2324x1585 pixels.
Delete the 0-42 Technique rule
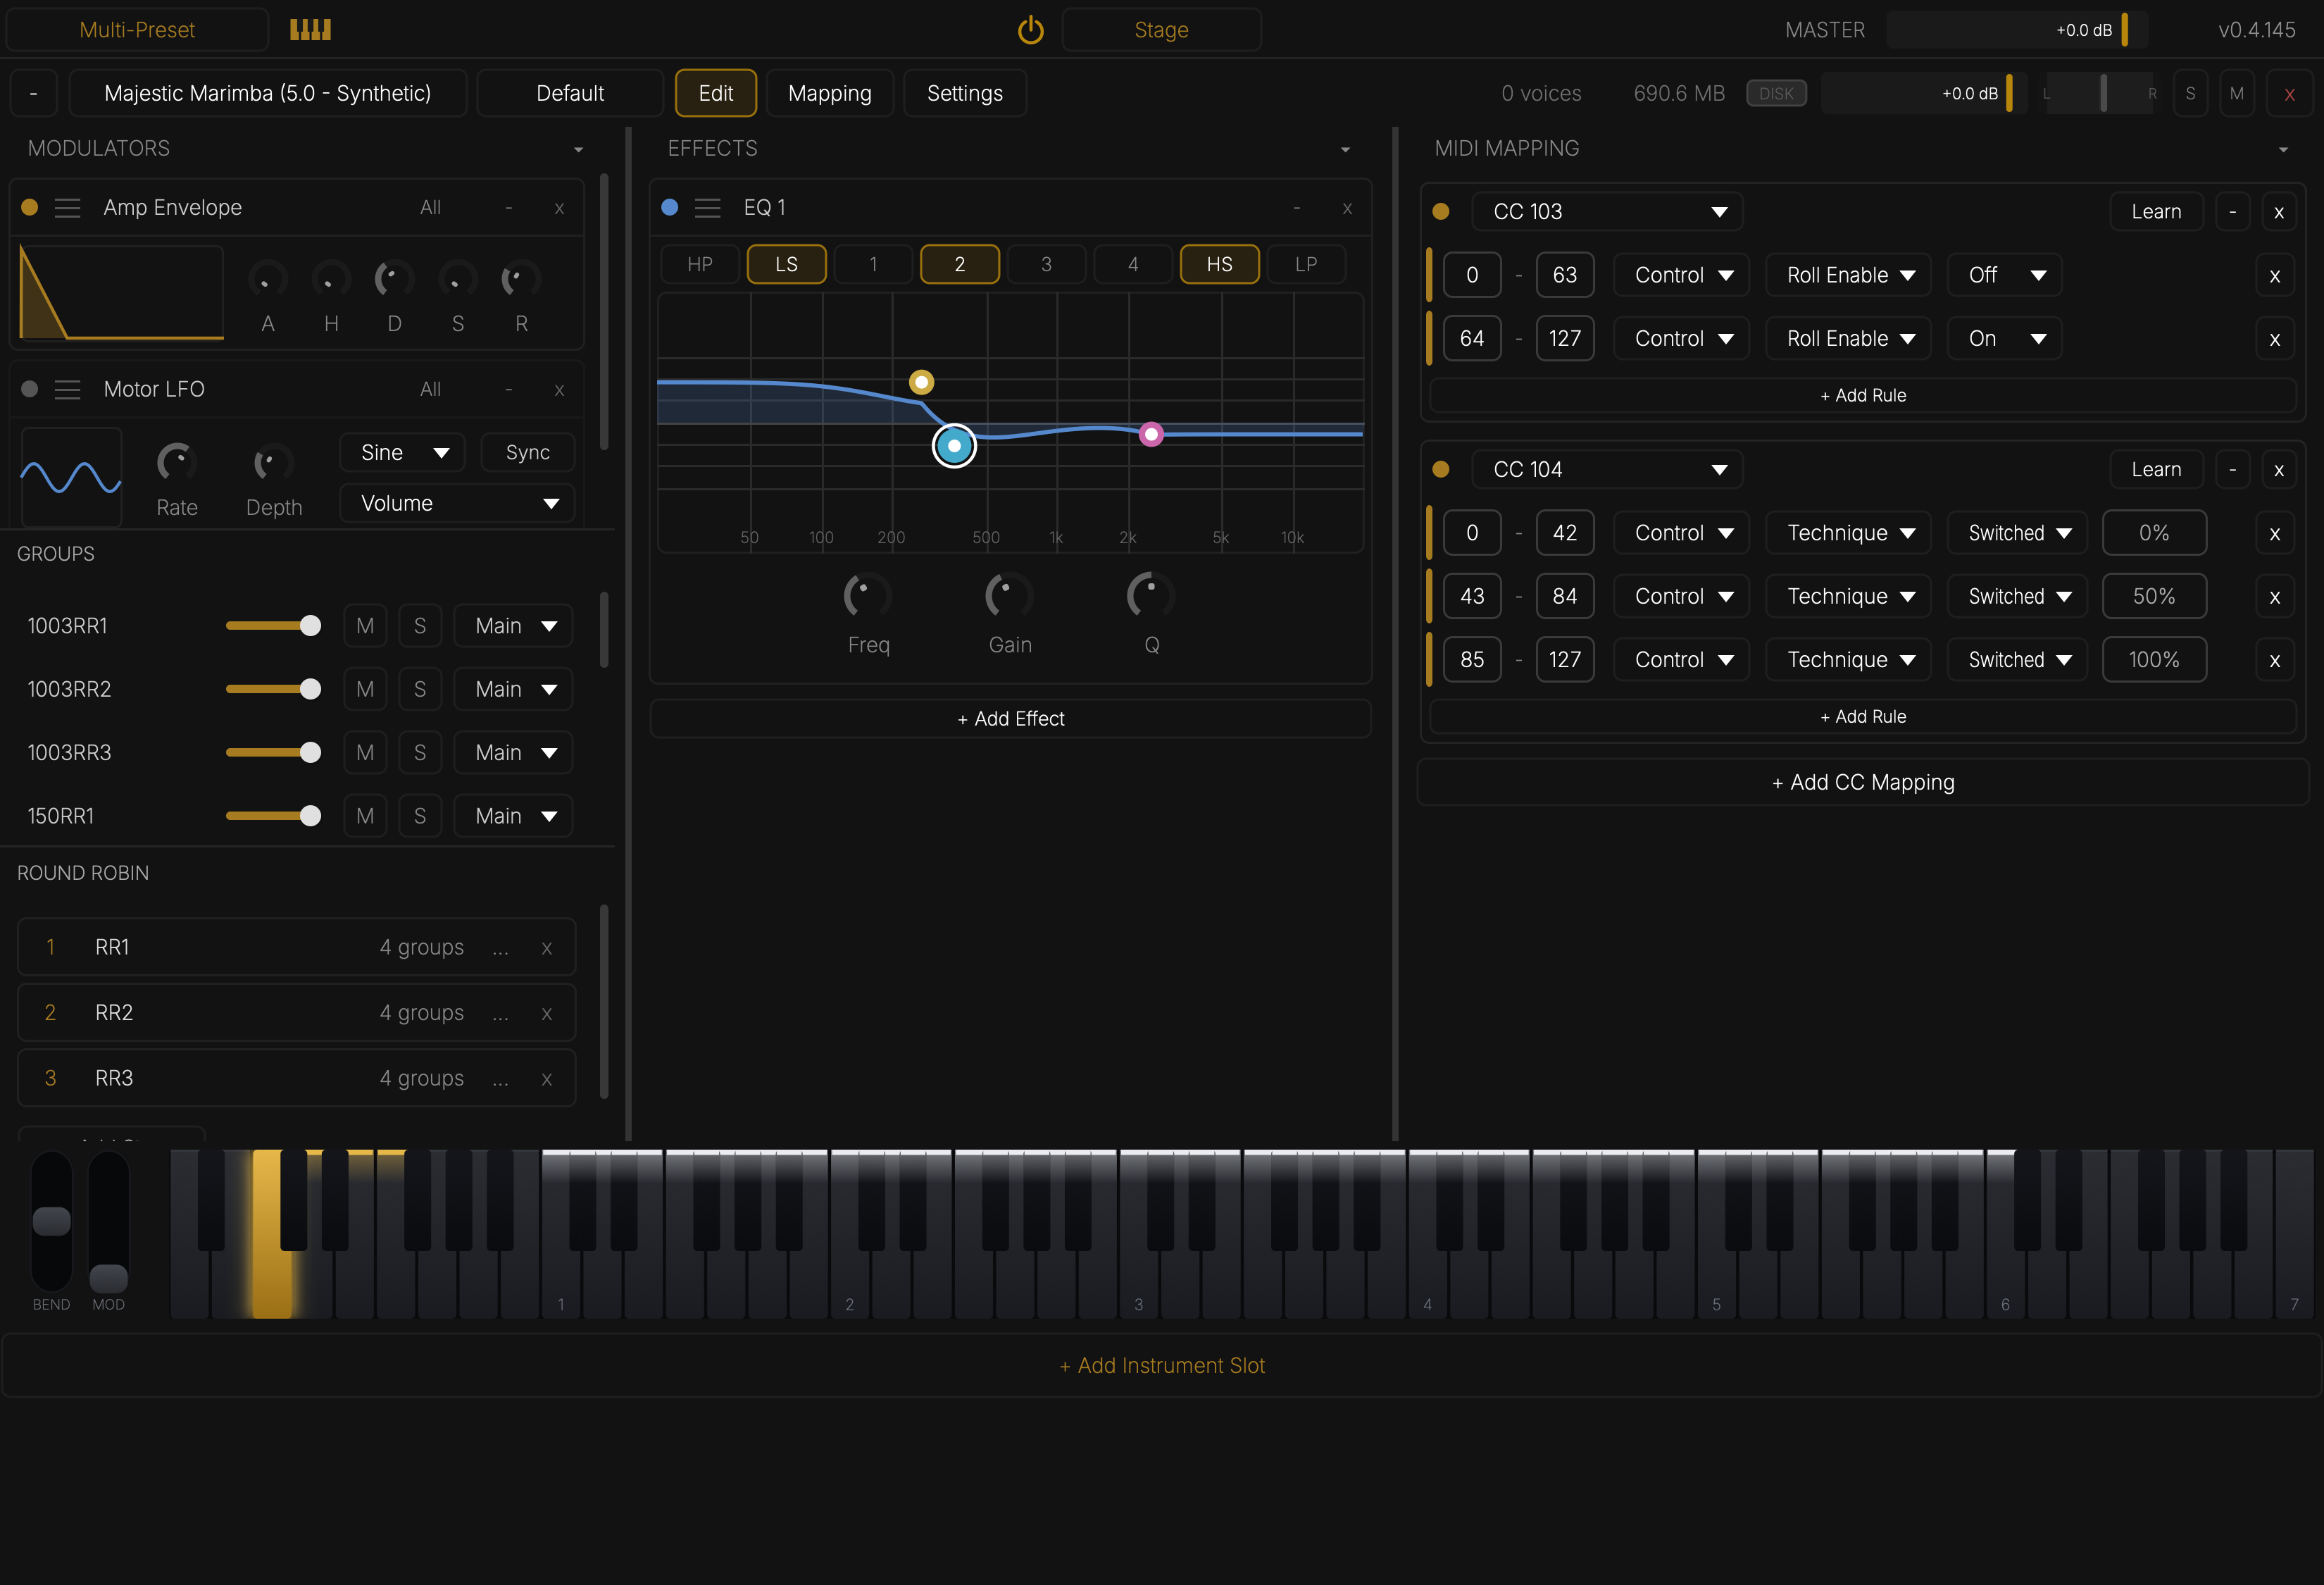tap(2274, 533)
